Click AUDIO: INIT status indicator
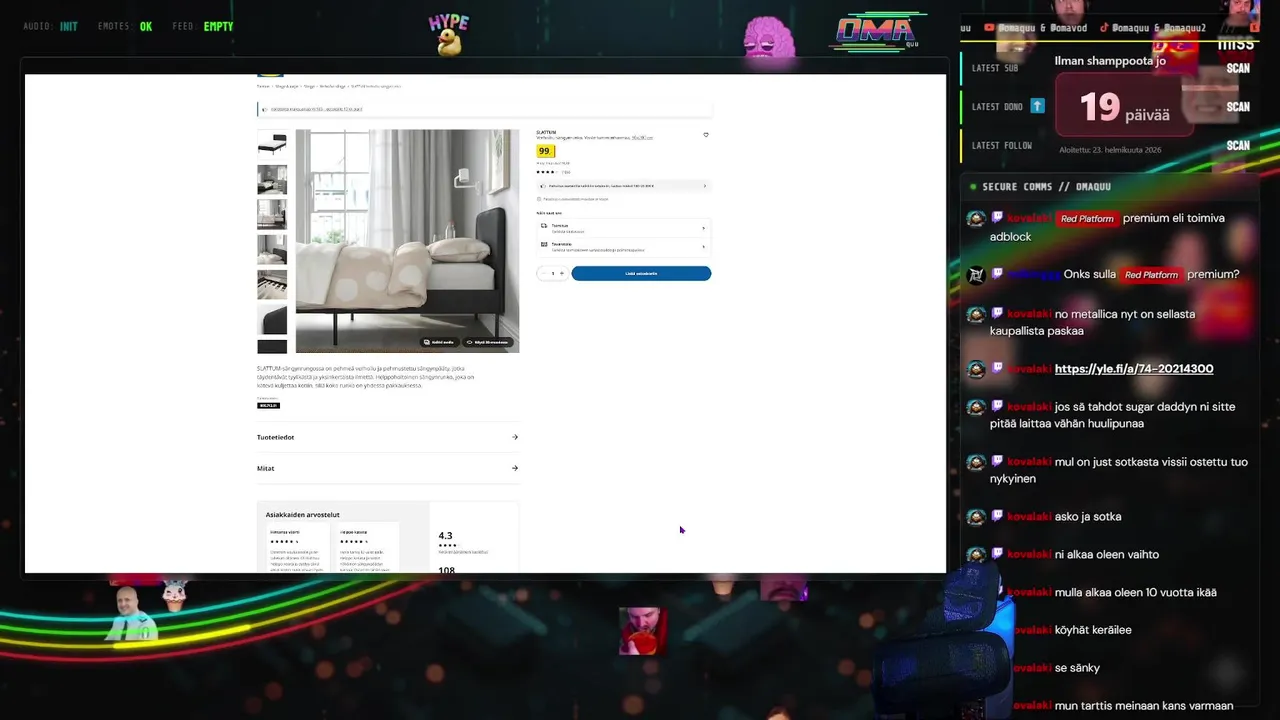Viewport: 1280px width, 720px height. pyautogui.click(x=50, y=27)
